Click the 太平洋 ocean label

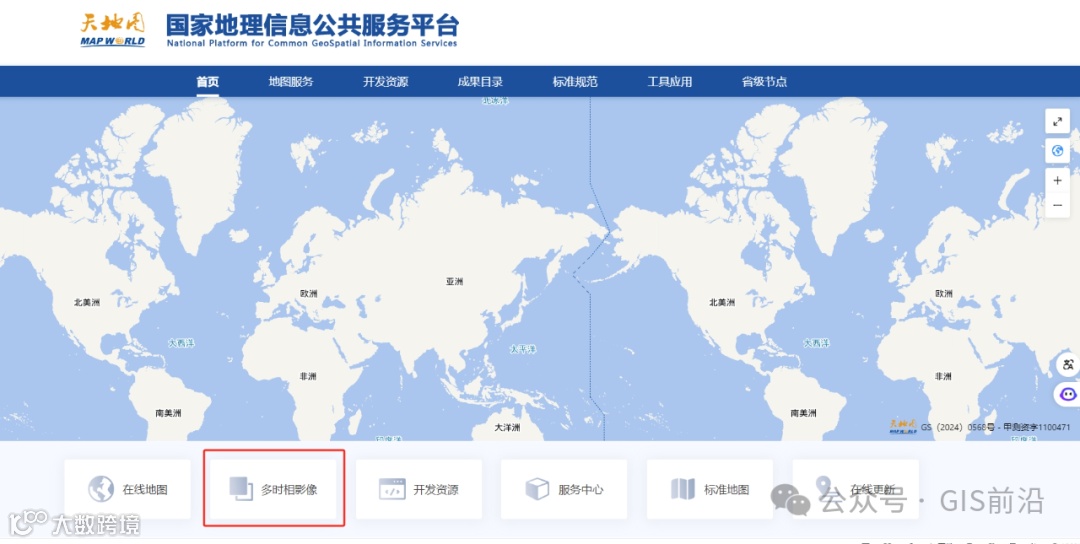pos(523,349)
